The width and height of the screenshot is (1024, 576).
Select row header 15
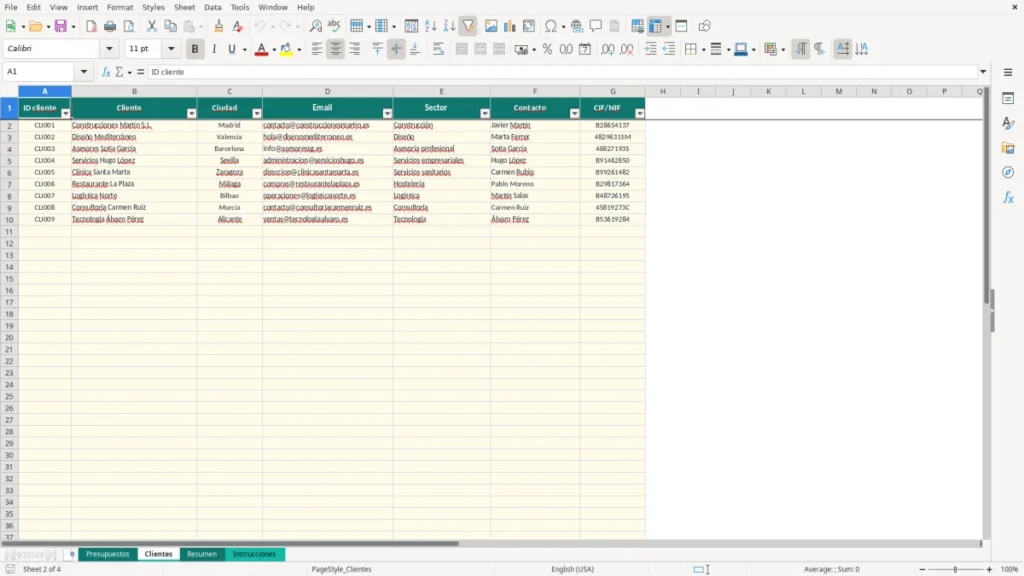click(9, 279)
